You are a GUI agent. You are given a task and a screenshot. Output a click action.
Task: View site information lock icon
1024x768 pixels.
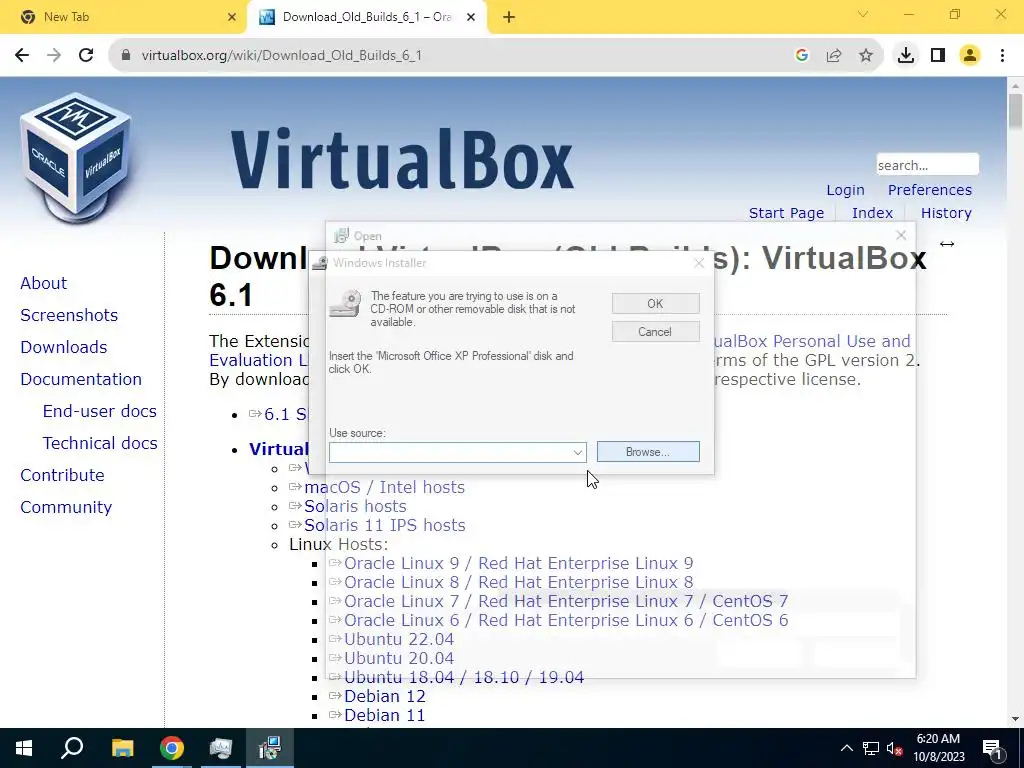point(126,56)
